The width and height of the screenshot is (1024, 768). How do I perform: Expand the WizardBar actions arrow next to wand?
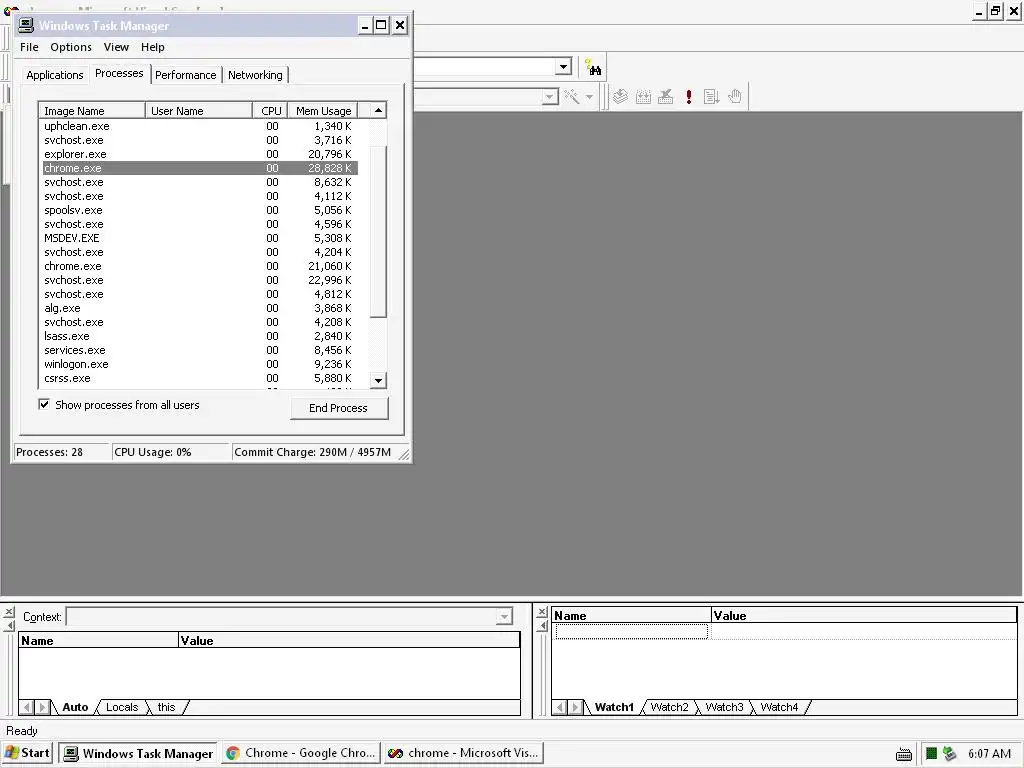pyautogui.click(x=589, y=97)
